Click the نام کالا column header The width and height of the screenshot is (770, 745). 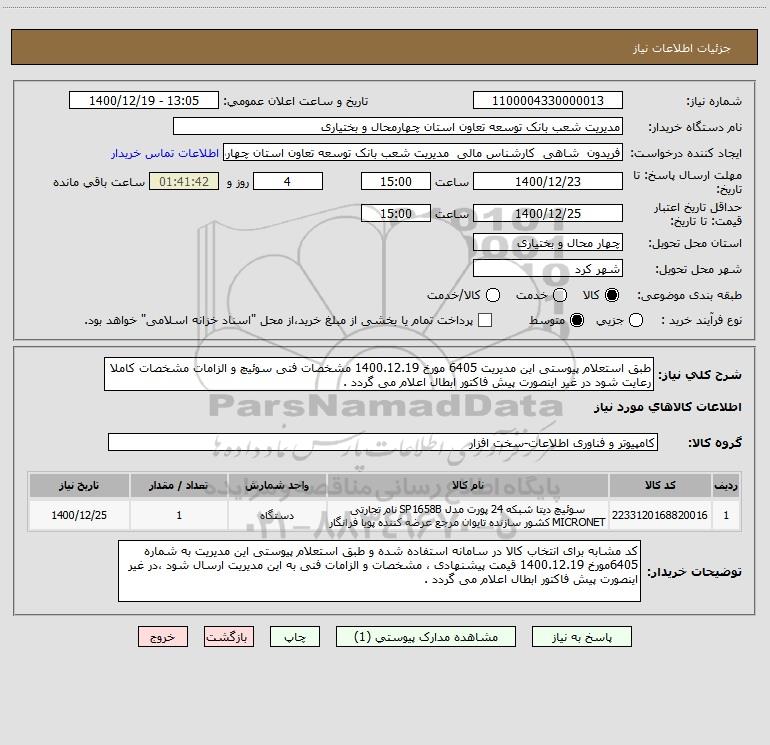coord(468,485)
